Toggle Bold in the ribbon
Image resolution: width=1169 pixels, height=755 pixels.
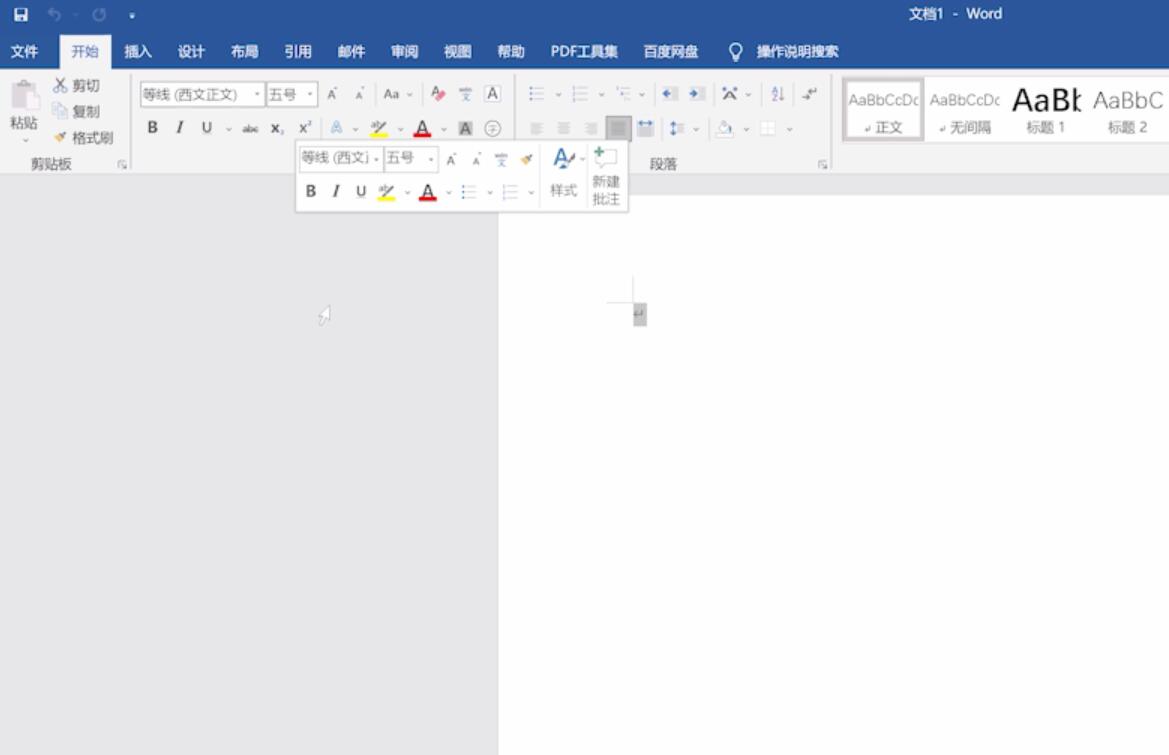coord(152,127)
